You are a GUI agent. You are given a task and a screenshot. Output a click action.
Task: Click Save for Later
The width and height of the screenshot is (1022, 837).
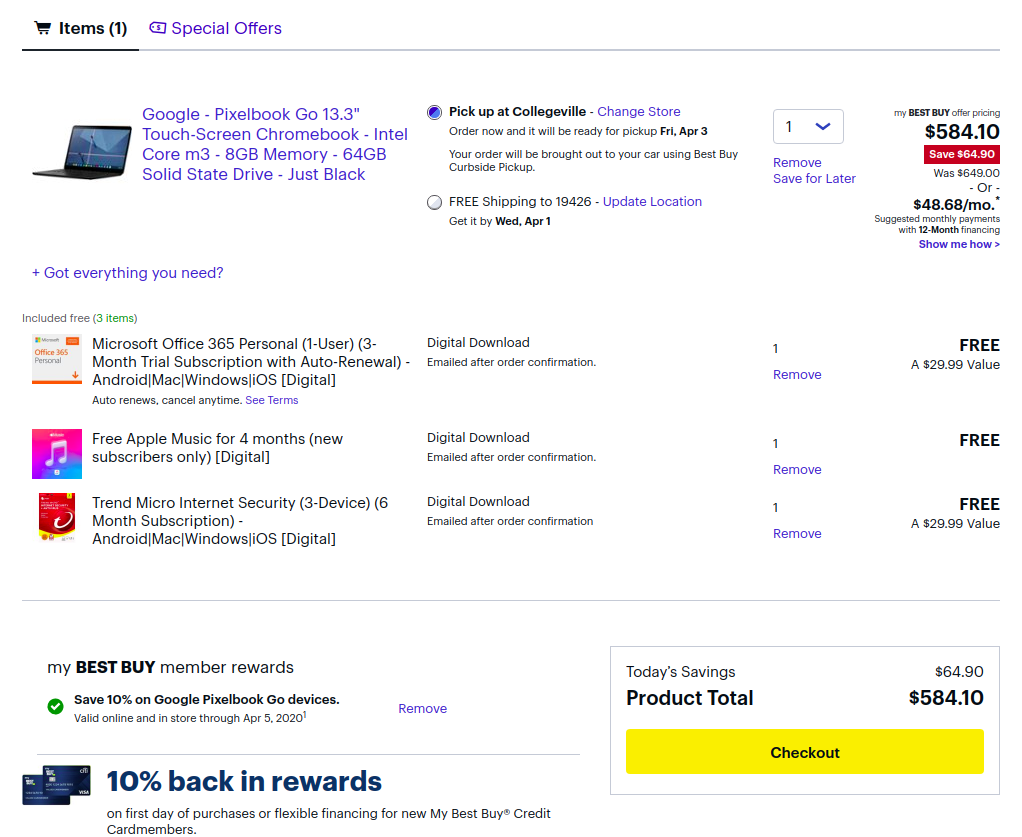tap(814, 179)
